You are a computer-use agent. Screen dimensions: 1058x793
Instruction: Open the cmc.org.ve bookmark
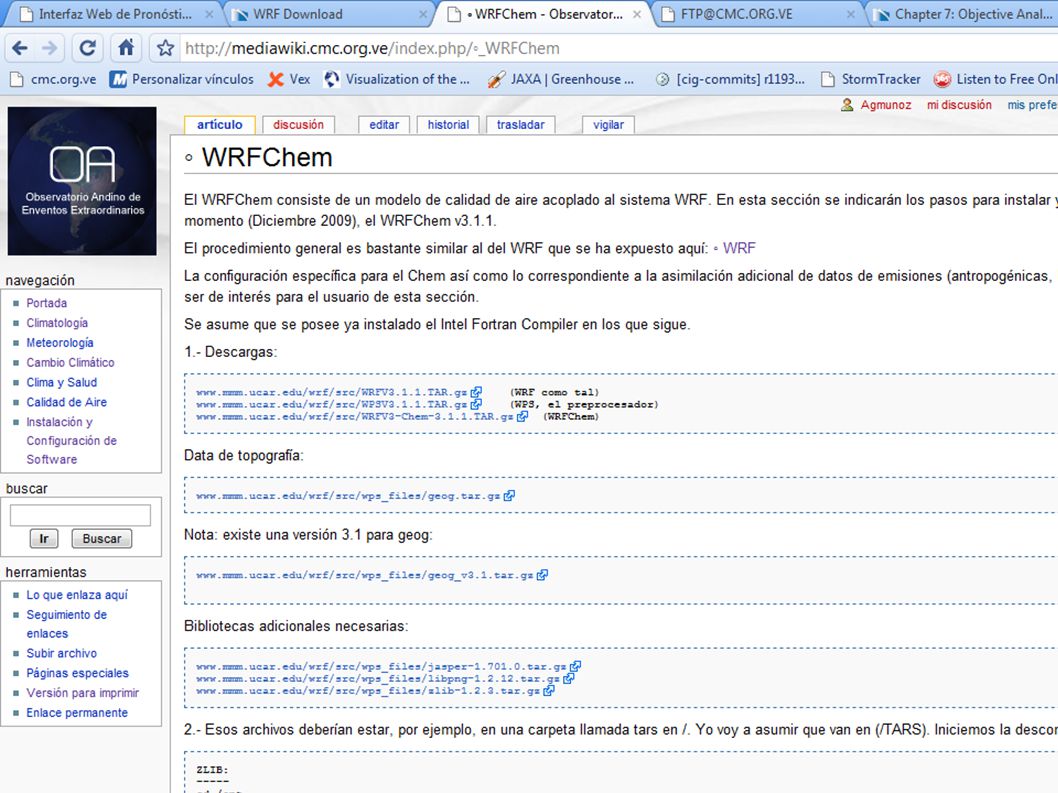(x=54, y=80)
